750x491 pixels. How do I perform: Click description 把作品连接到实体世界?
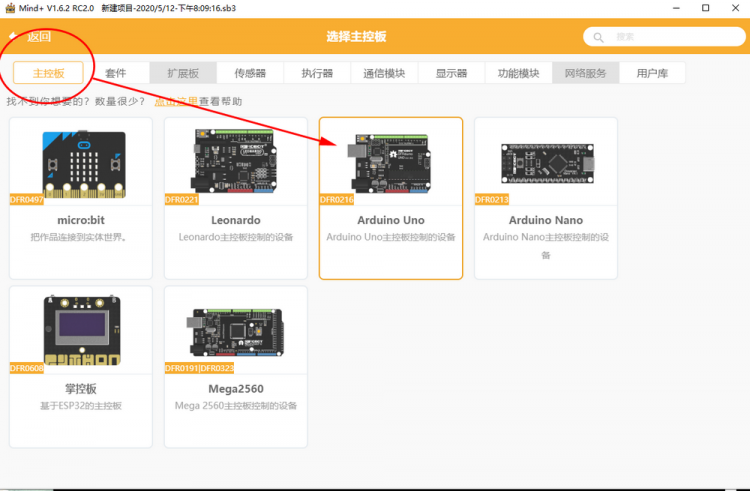(79, 237)
